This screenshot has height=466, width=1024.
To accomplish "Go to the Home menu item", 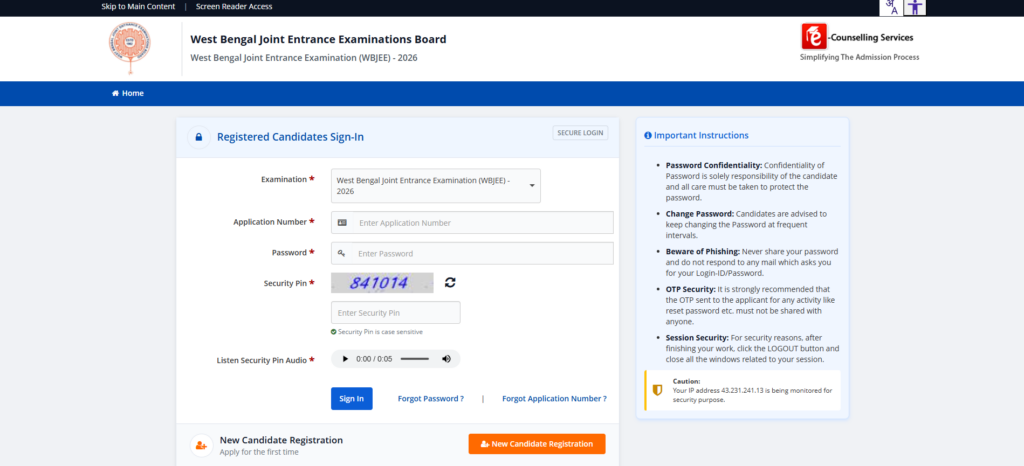I will [127, 93].
